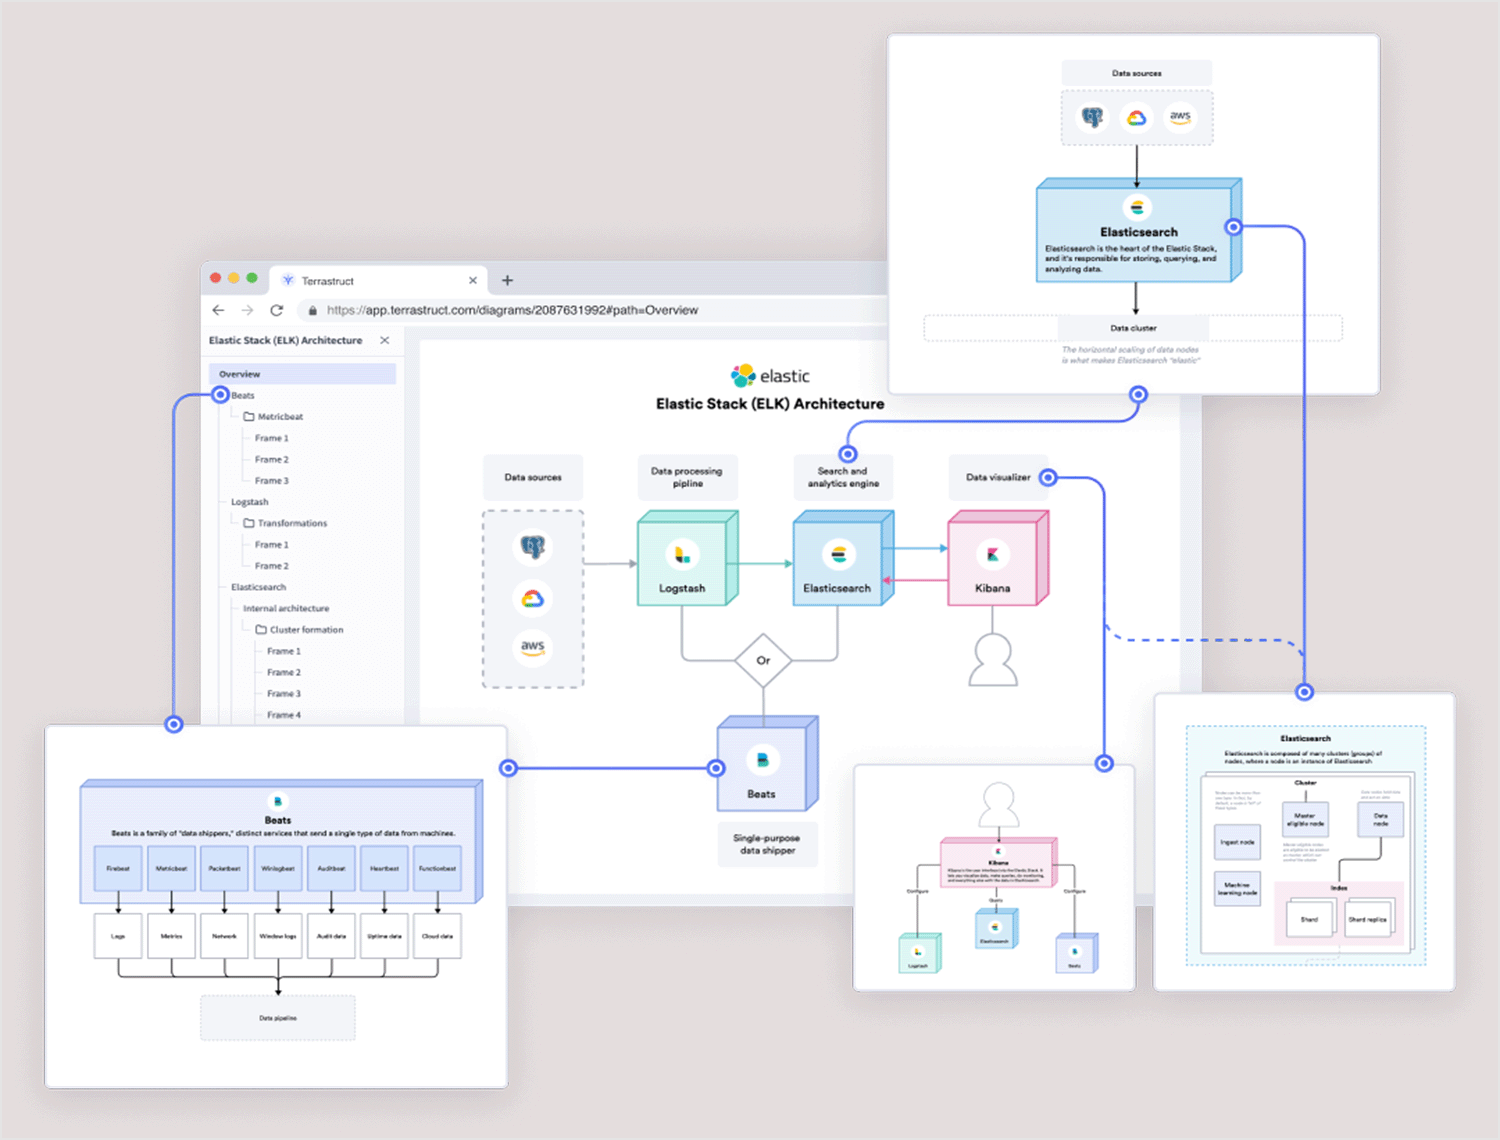Click the Data cluster label in preview

(x=1133, y=328)
